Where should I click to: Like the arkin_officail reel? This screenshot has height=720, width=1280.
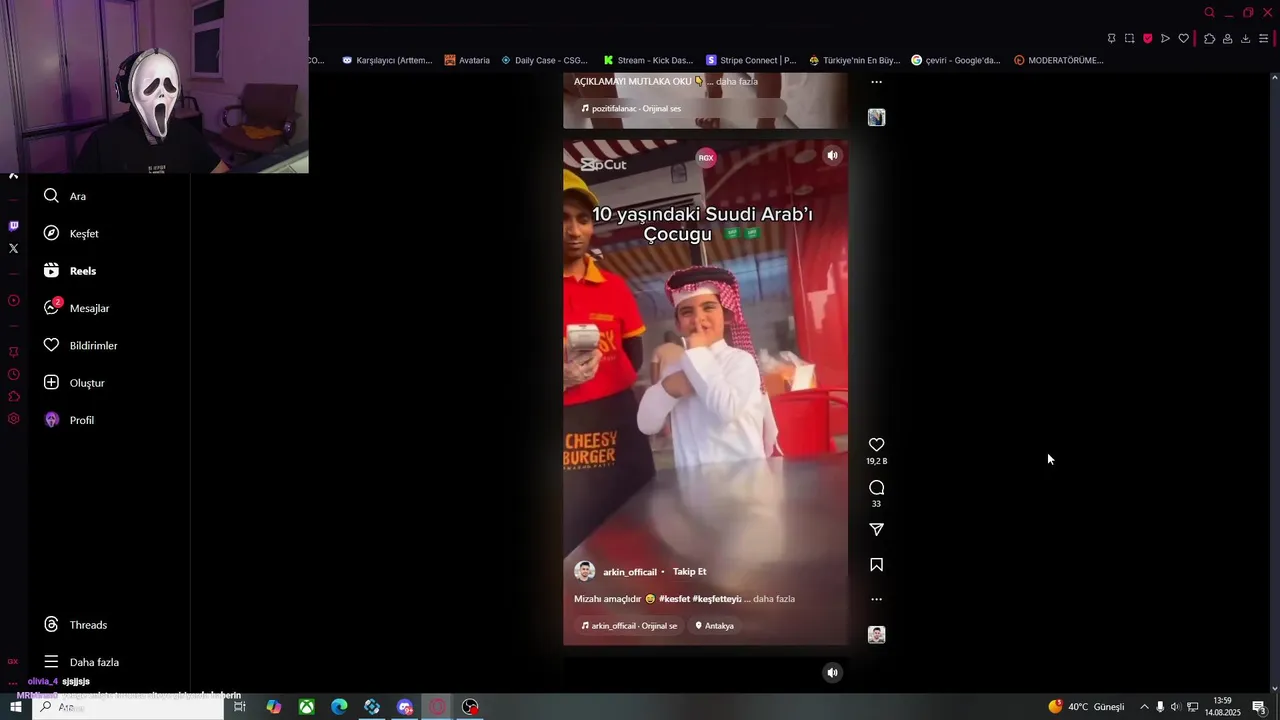click(x=876, y=445)
